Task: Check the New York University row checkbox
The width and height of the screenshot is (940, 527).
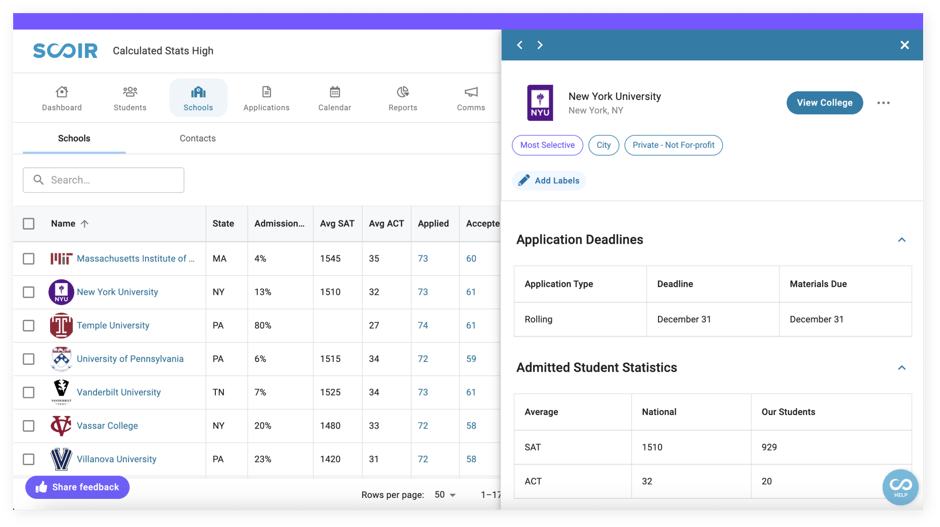Action: pyautogui.click(x=29, y=292)
